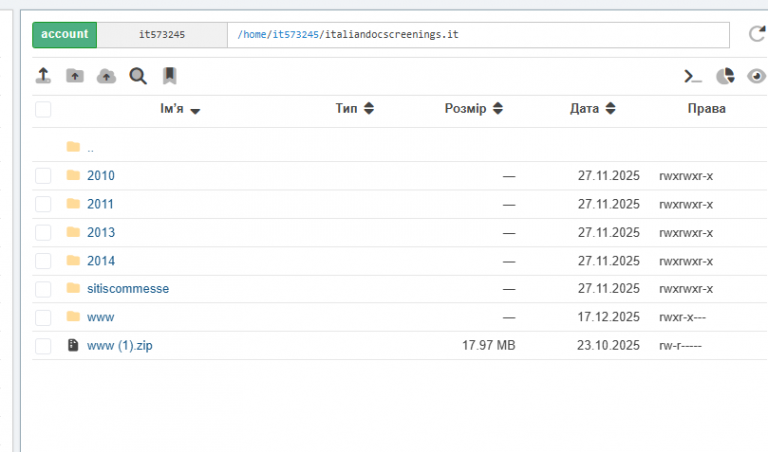The width and height of the screenshot is (768, 452).
Task: Open the www folder link
Action: 100,317
